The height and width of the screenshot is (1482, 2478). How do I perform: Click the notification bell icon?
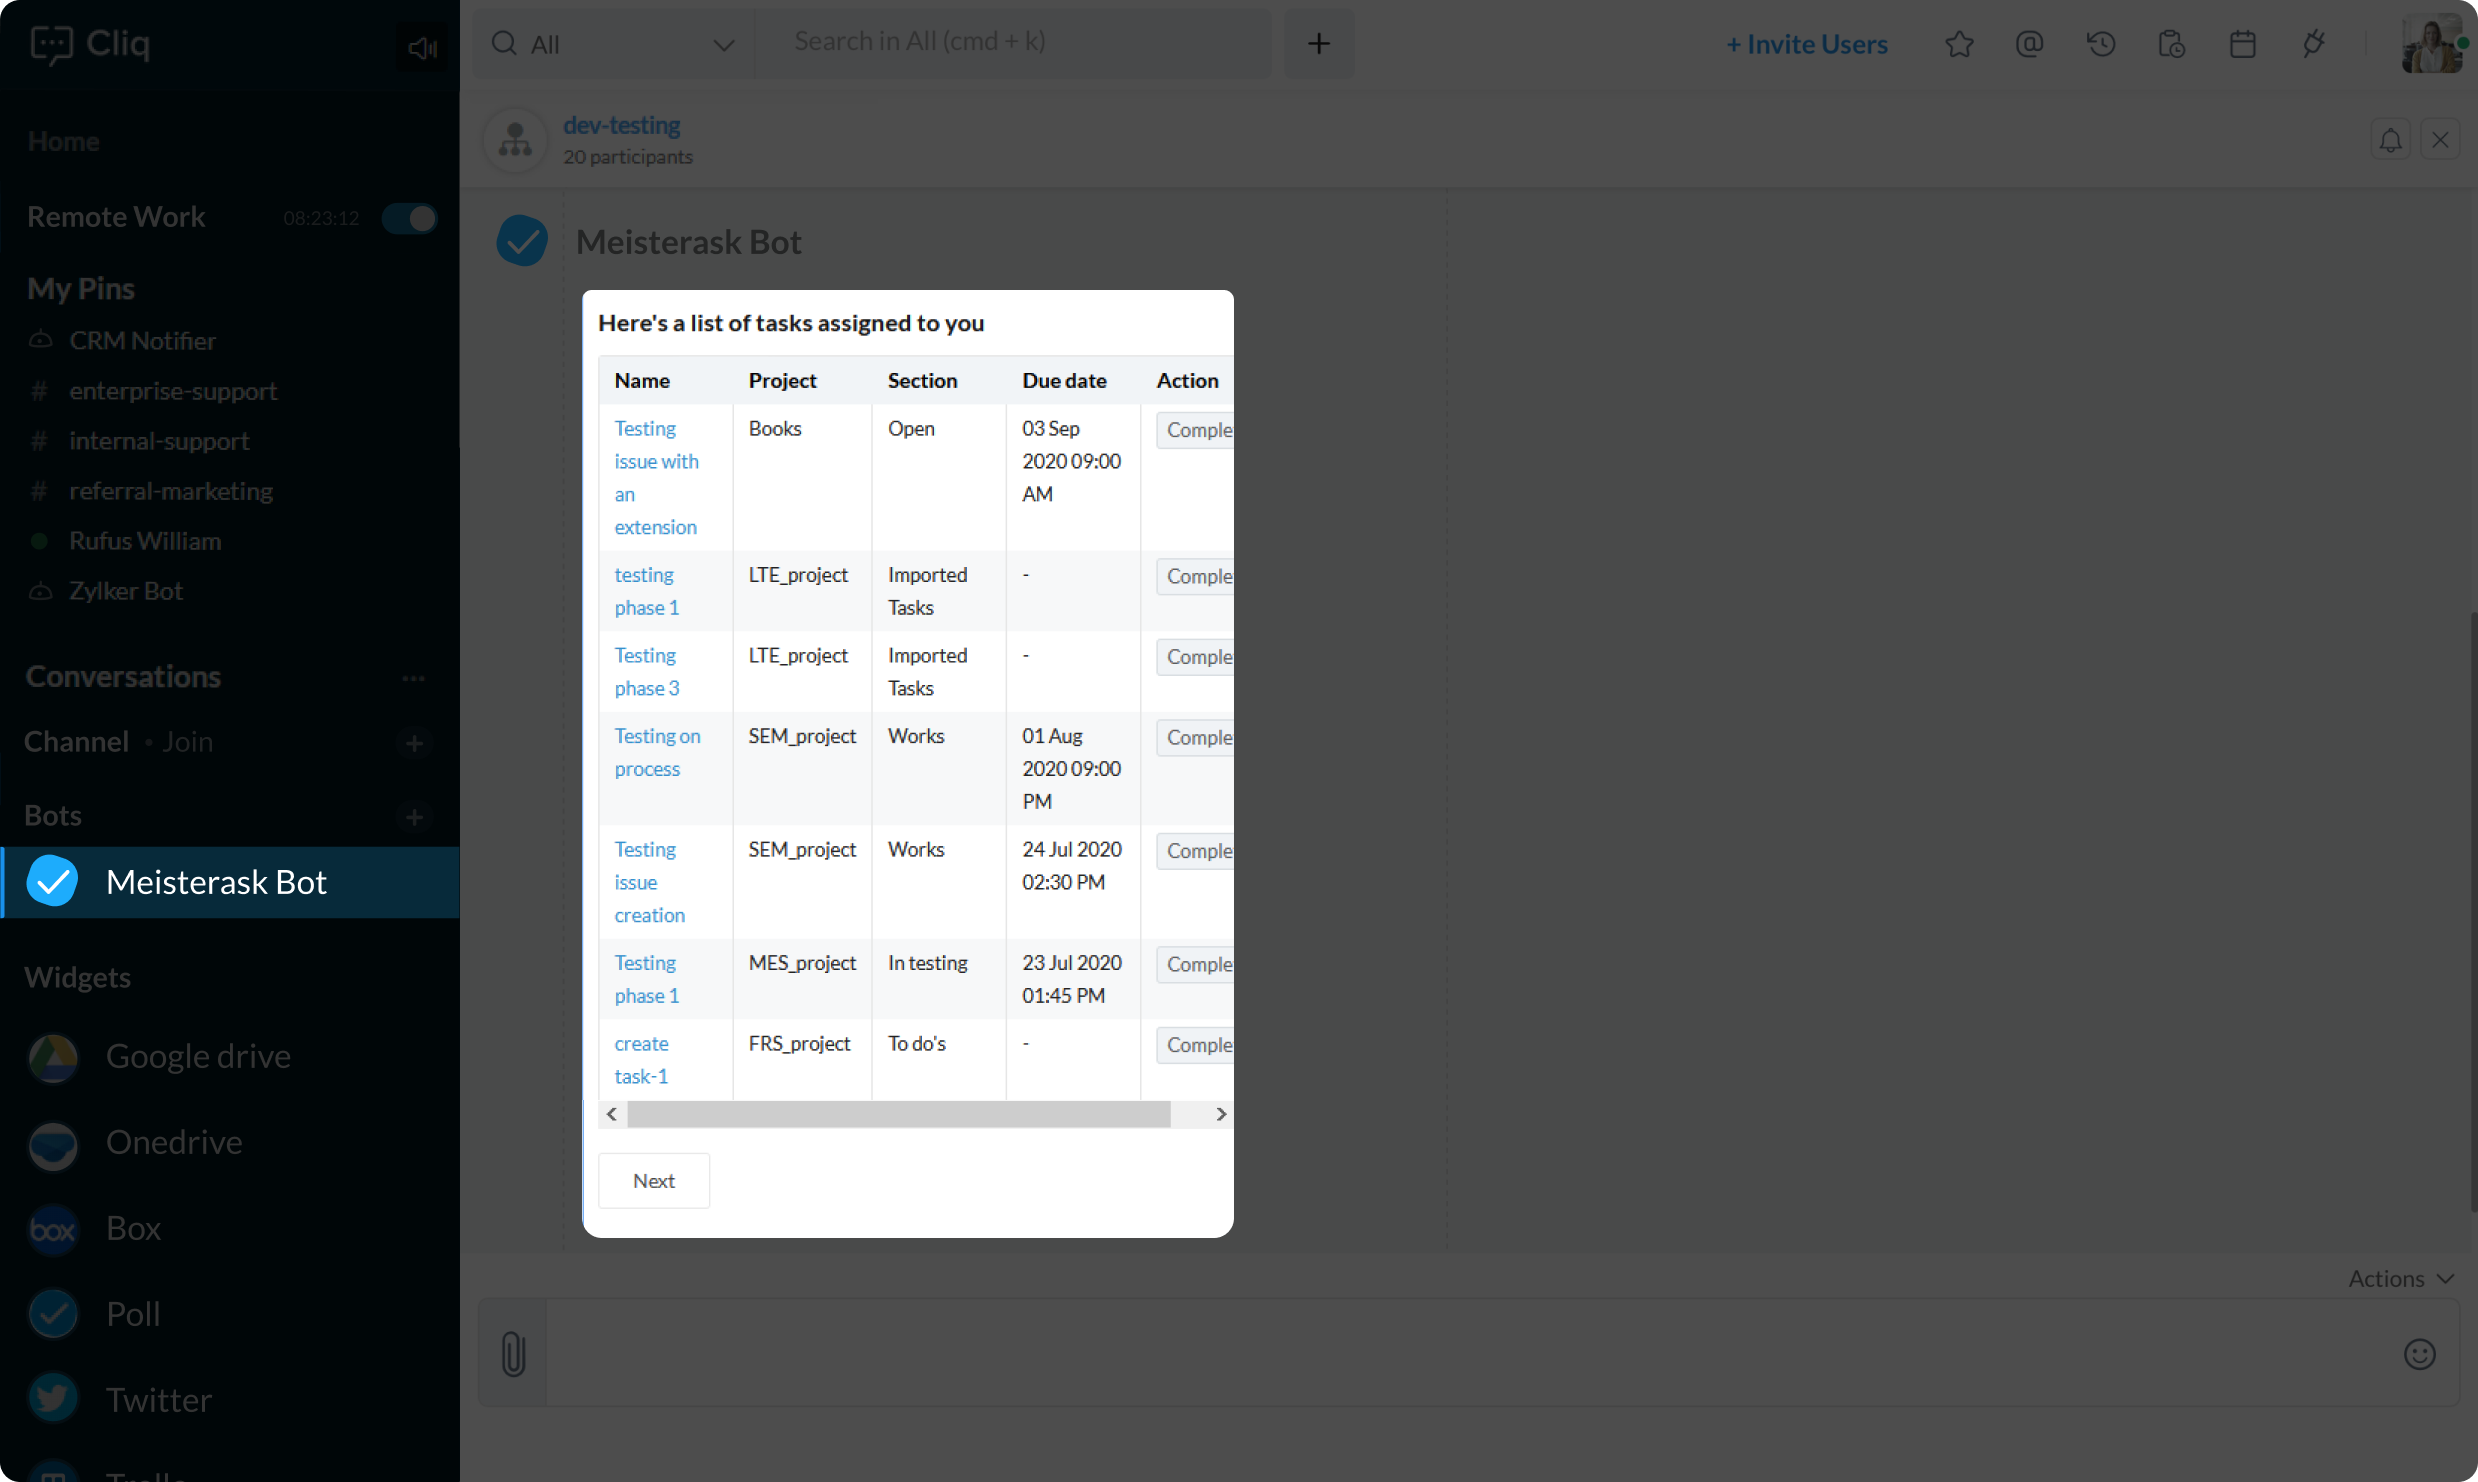click(x=2390, y=140)
